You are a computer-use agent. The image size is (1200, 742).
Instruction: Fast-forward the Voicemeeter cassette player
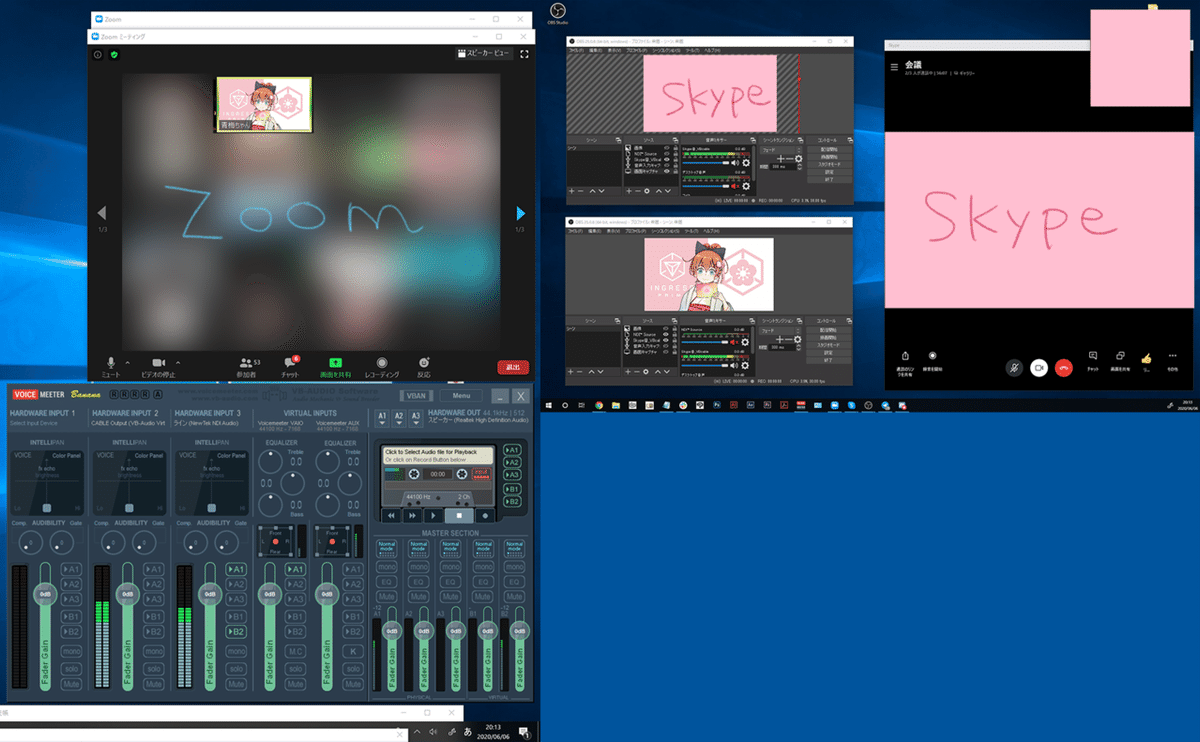pyautogui.click(x=411, y=515)
